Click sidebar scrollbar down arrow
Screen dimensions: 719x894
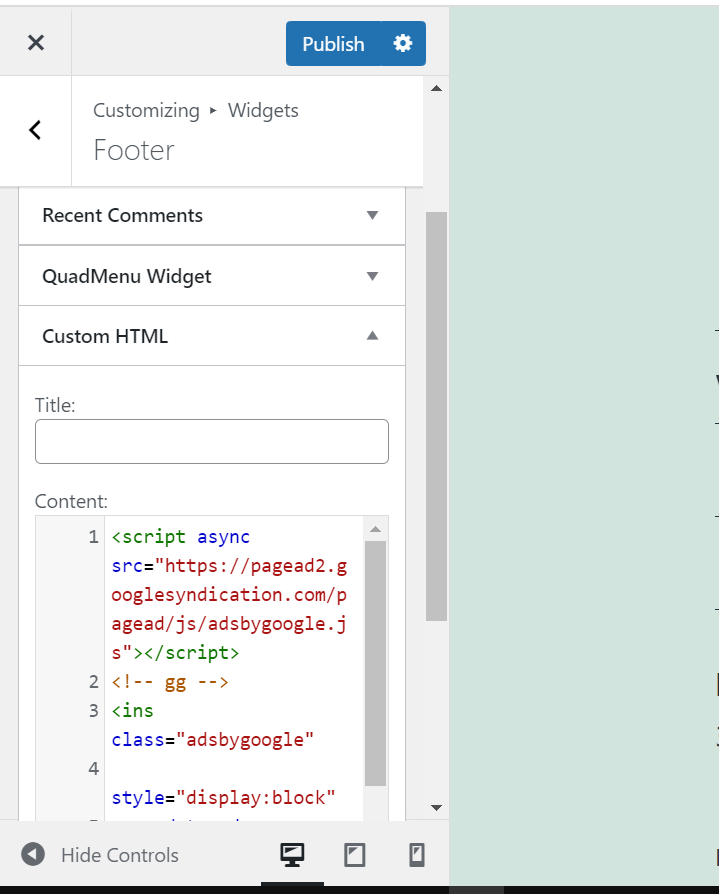[x=437, y=807]
